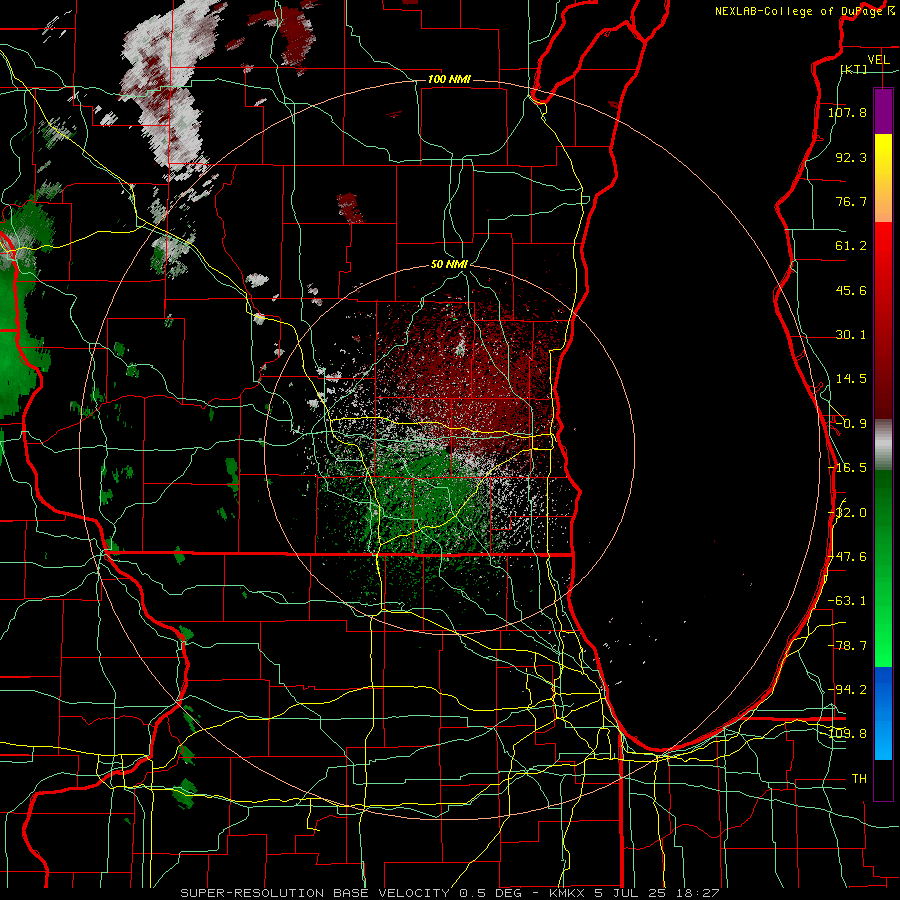This screenshot has height=900, width=900.
Task: Click the 30.1 velocity scale value
Action: point(851,335)
